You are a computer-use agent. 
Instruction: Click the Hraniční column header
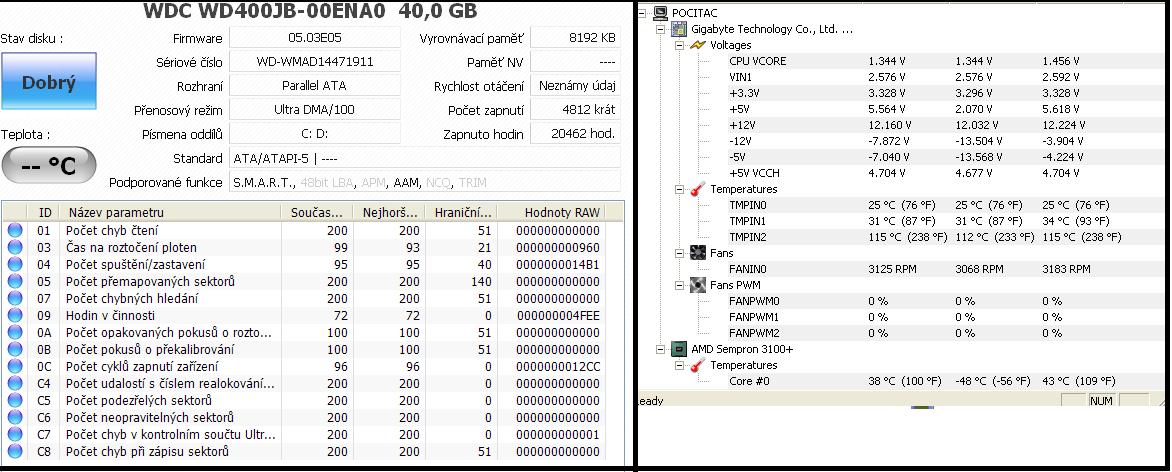[x=462, y=212]
